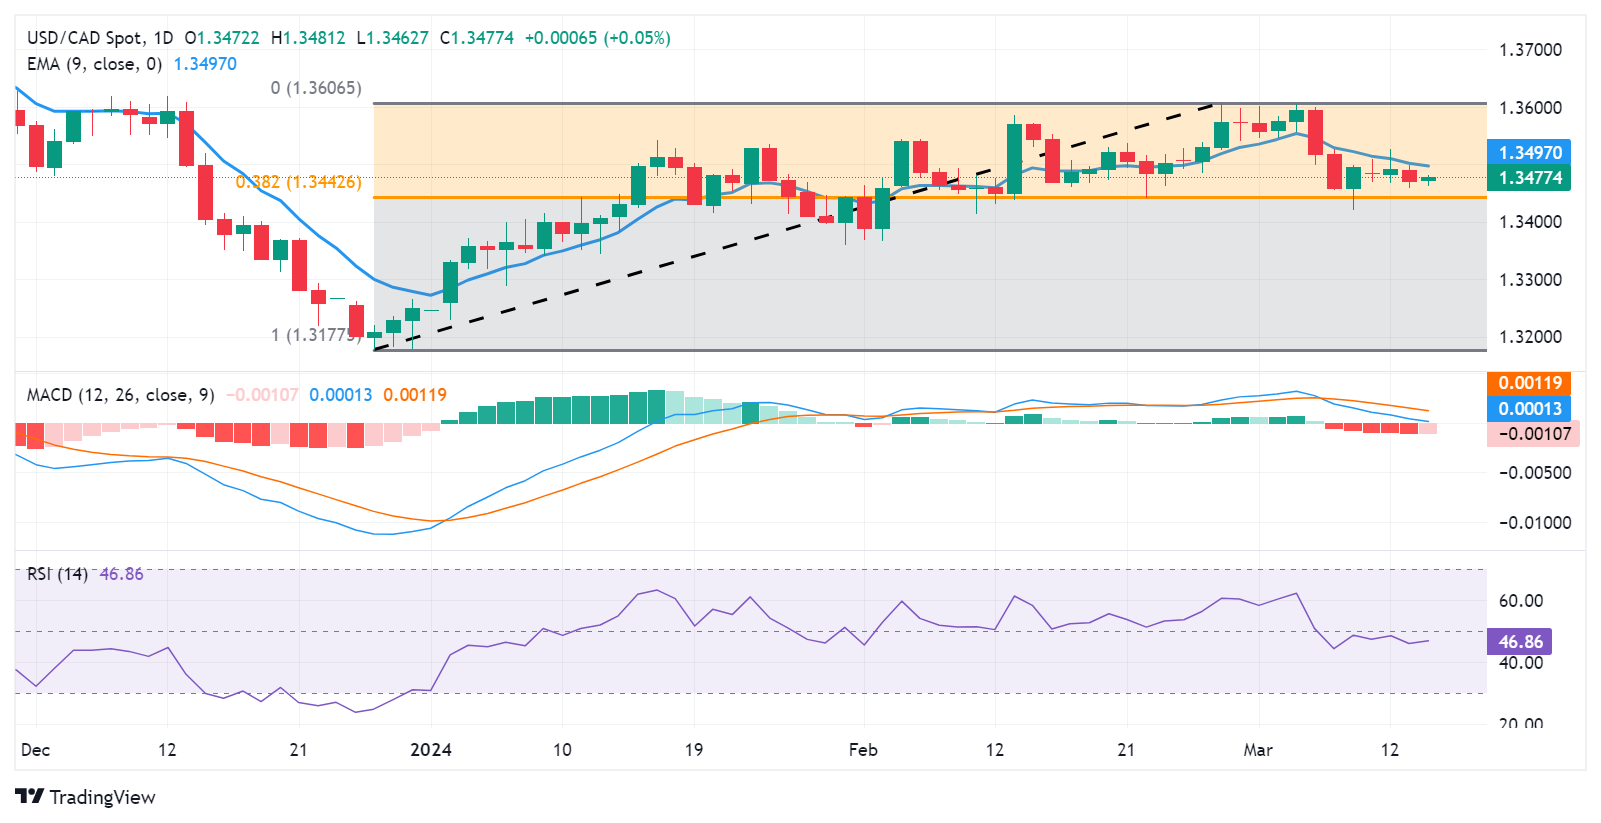The height and width of the screenshot is (823, 1601).
Task: Click the purple 46.86 RSI value tag
Action: (x=1520, y=642)
